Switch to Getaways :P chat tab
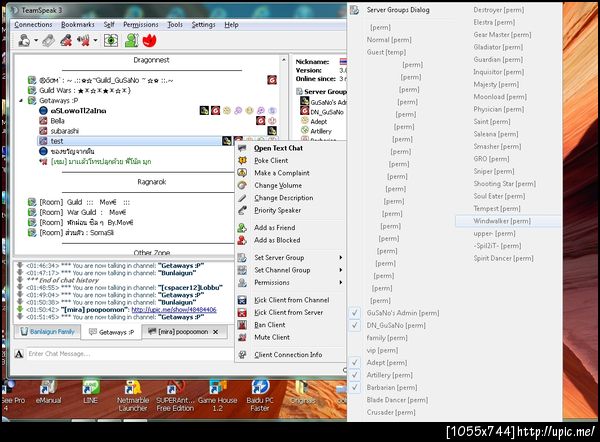Image resolution: width=600 pixels, height=442 pixels. point(112,332)
